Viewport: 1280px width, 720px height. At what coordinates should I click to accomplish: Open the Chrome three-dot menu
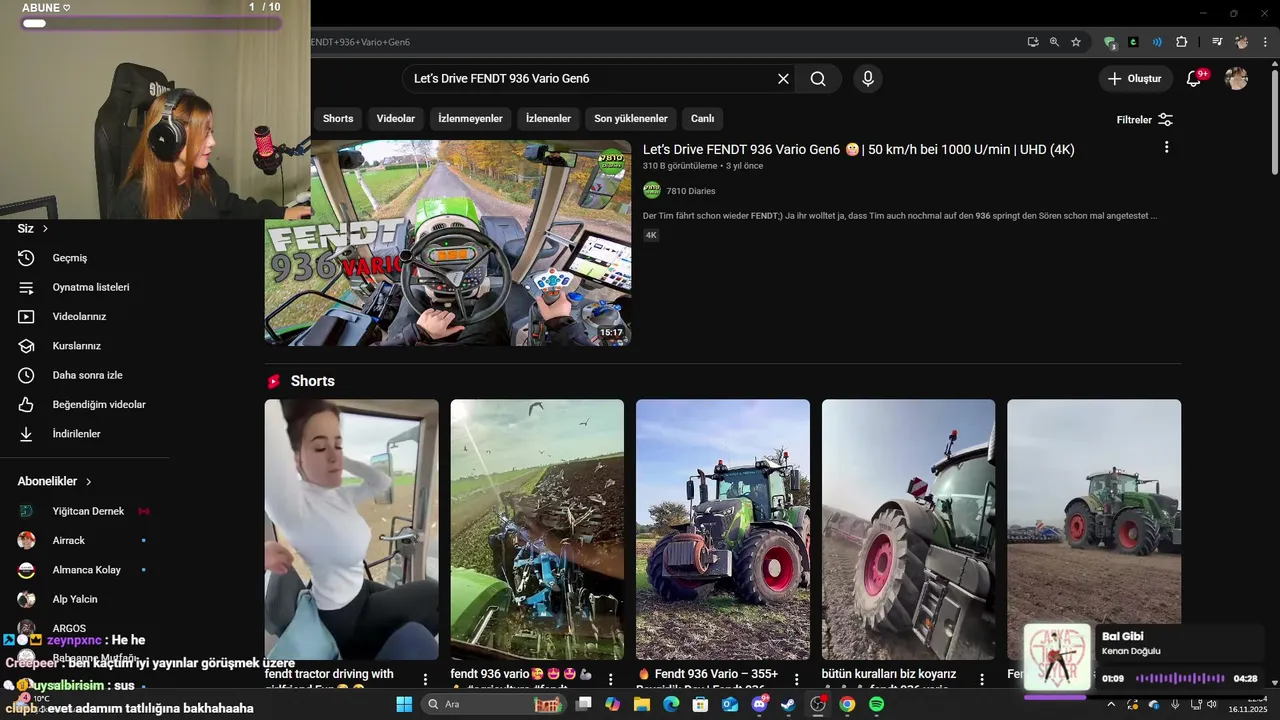[x=1265, y=42]
